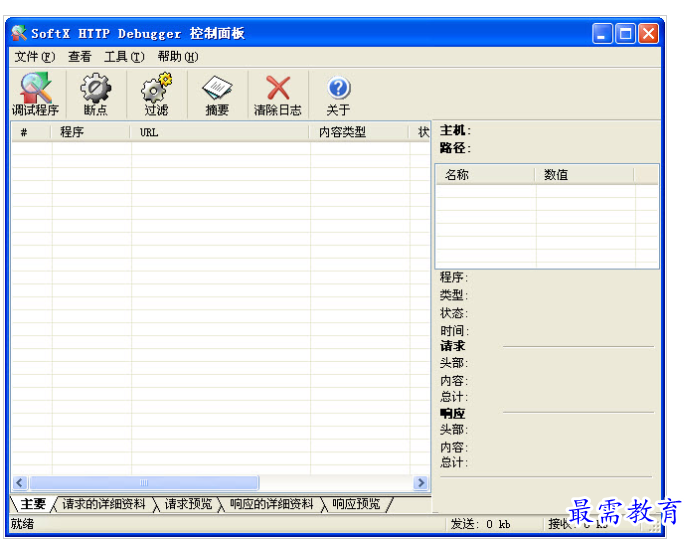Click the 就绪 status bar text

click(x=22, y=524)
